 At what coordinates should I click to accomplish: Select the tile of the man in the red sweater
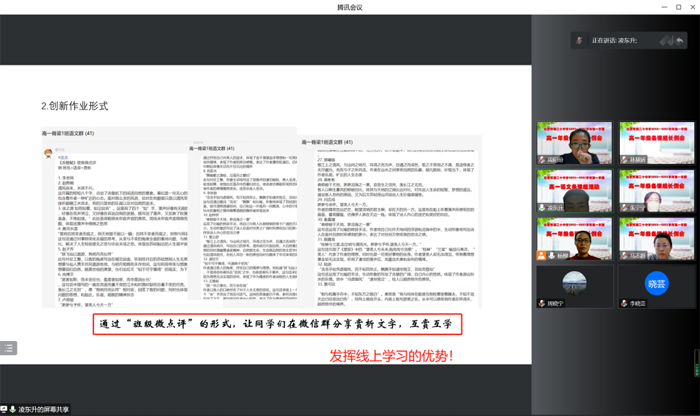coord(575,239)
